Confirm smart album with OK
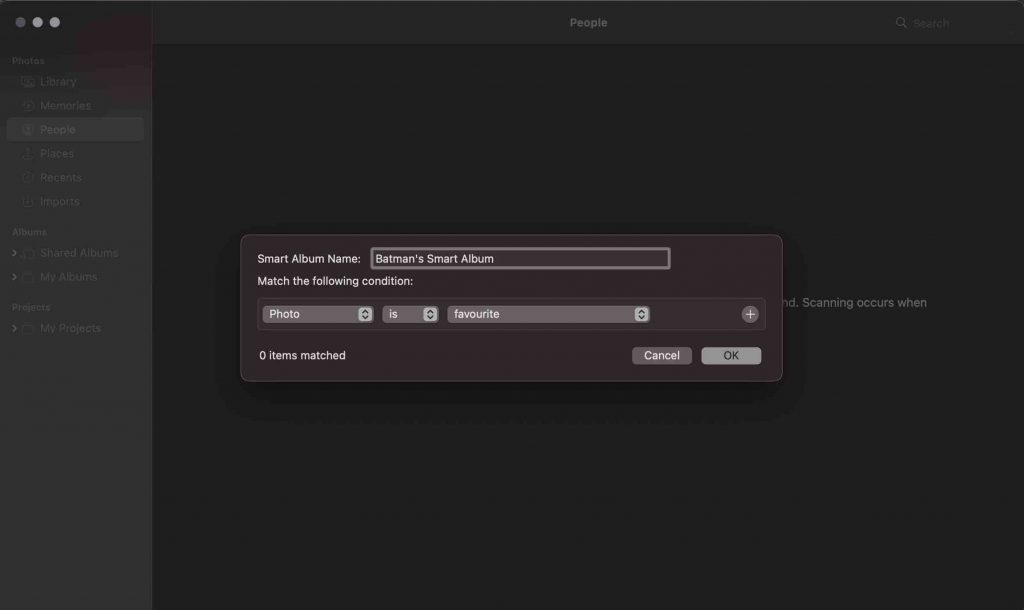This screenshot has height=610, width=1024. coord(731,356)
